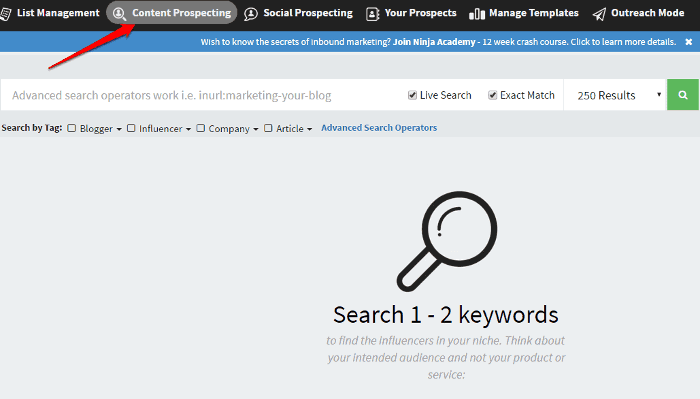Check the Company tag checkbox

tap(200, 128)
